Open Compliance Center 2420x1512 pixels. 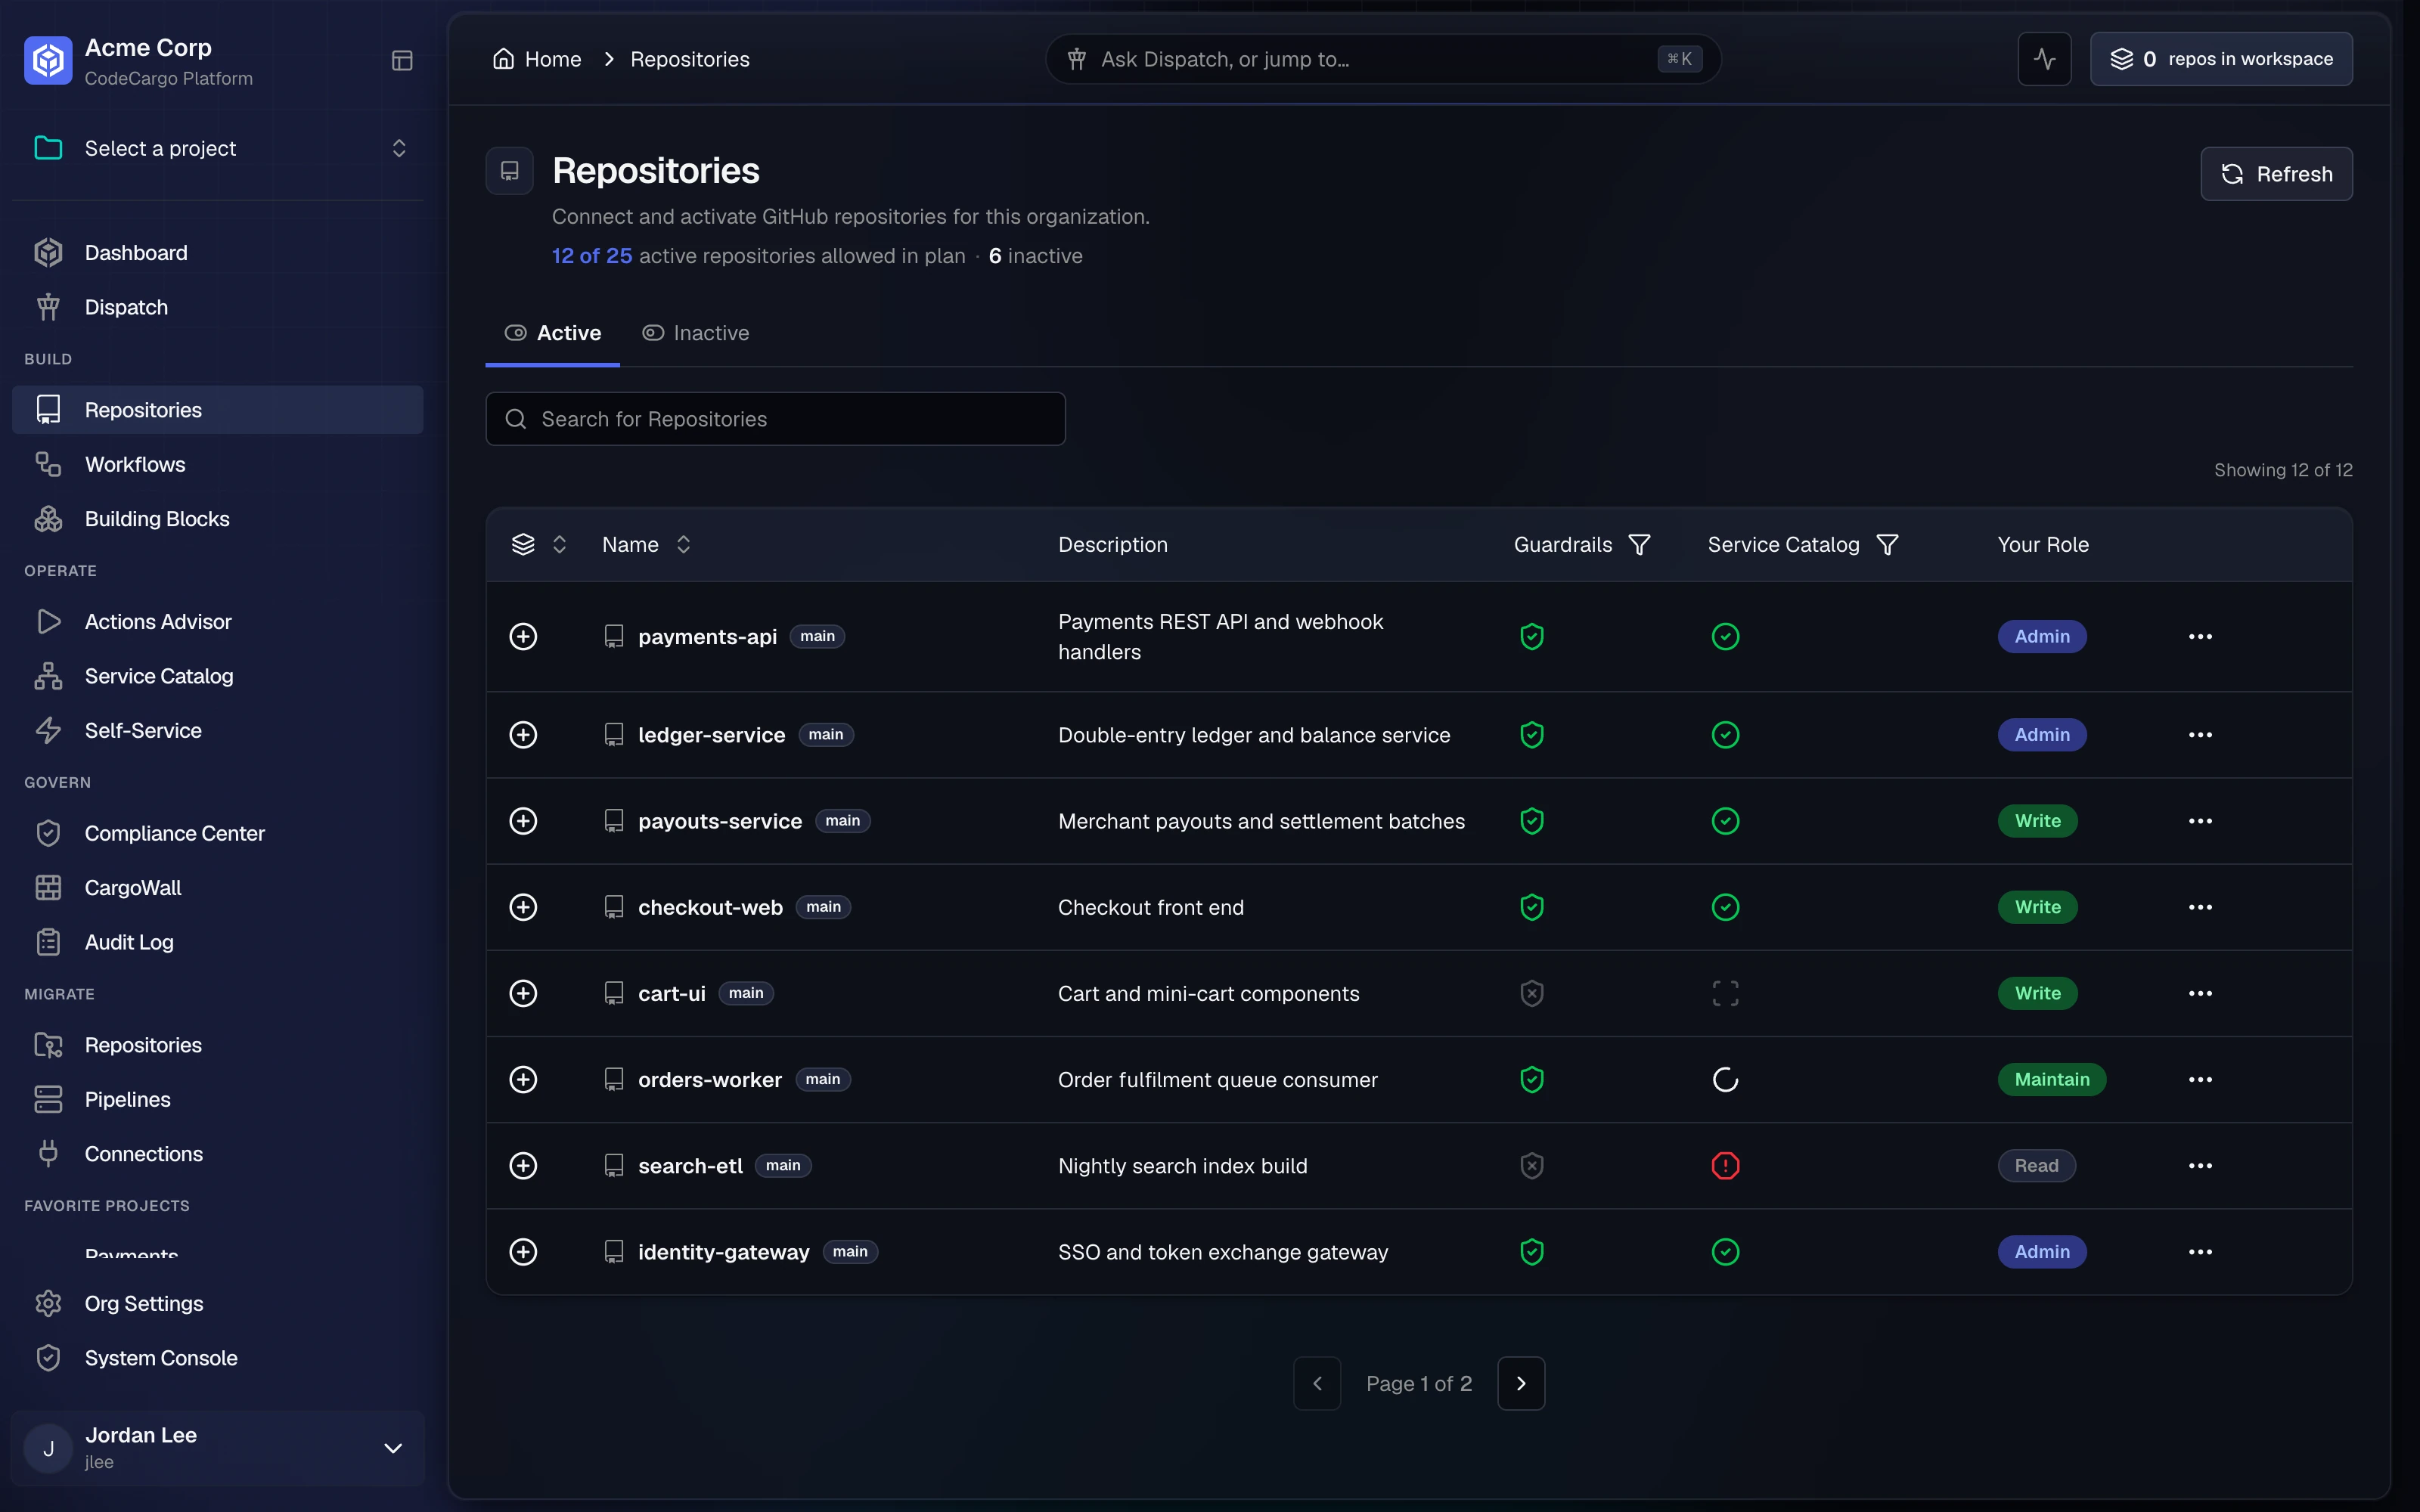[217, 833]
